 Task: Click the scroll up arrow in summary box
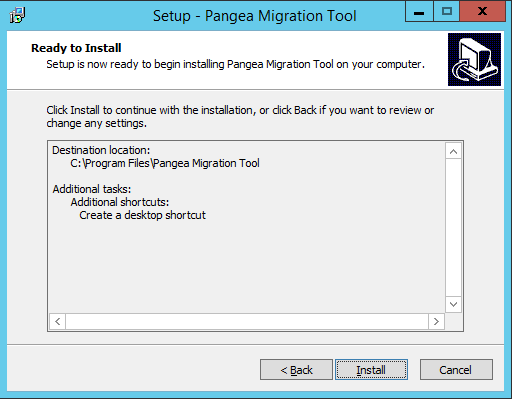pyautogui.click(x=453, y=152)
